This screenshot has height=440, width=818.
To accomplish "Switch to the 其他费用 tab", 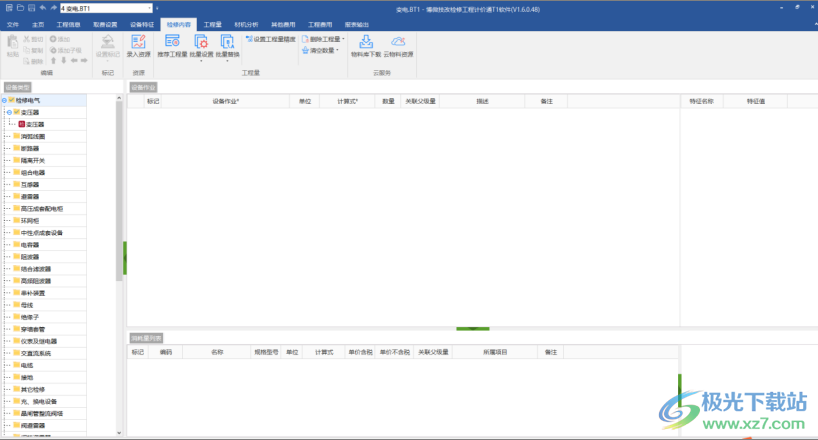I will (x=283, y=25).
